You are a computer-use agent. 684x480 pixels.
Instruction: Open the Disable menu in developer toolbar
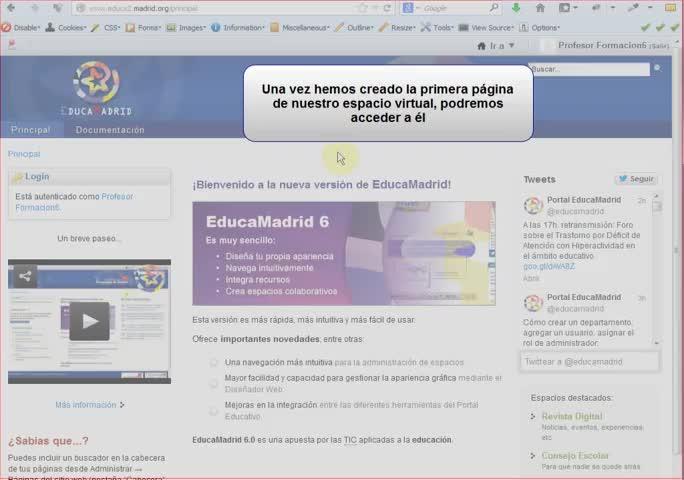(21, 27)
